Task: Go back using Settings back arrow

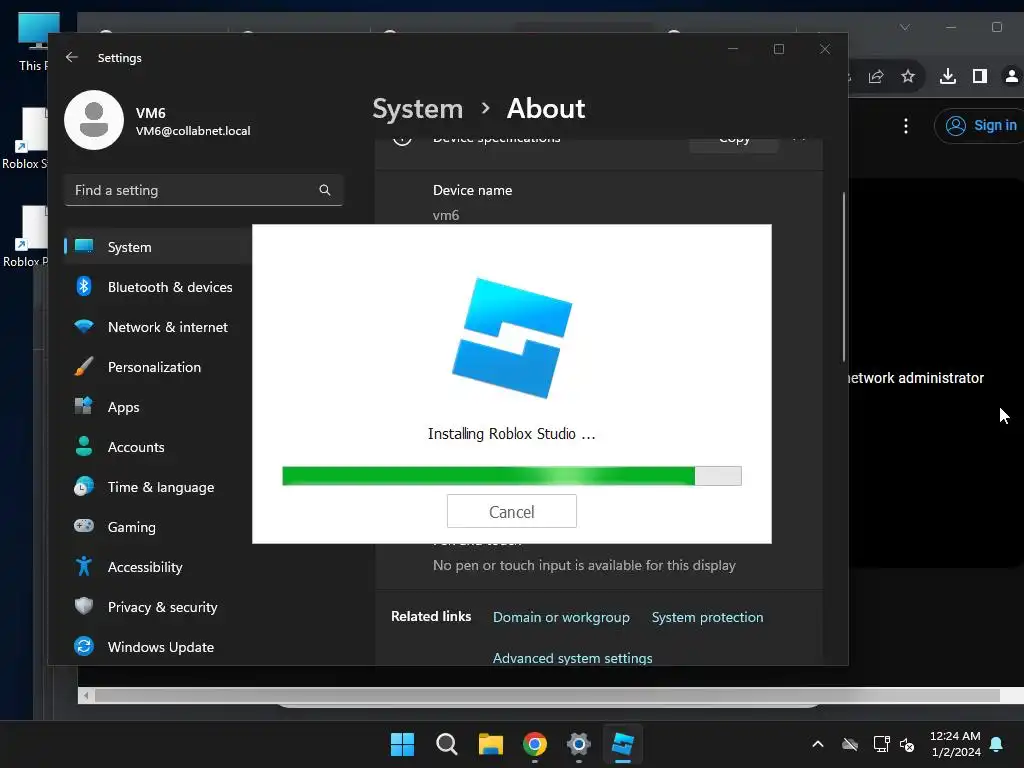Action: pos(72,57)
